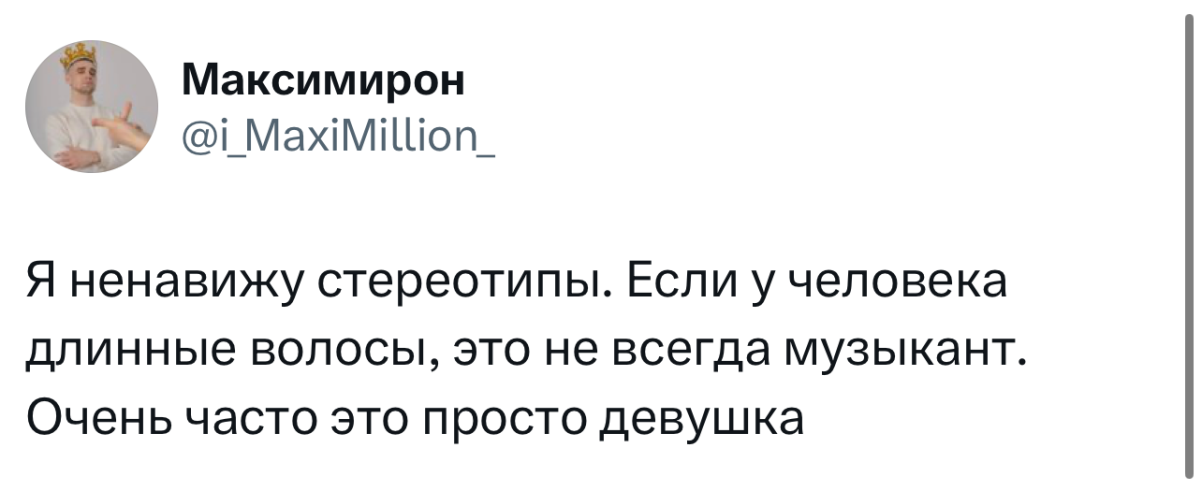Open Максимирон's profile avatar picture
This screenshot has width=1202, height=491.
click(x=92, y=108)
